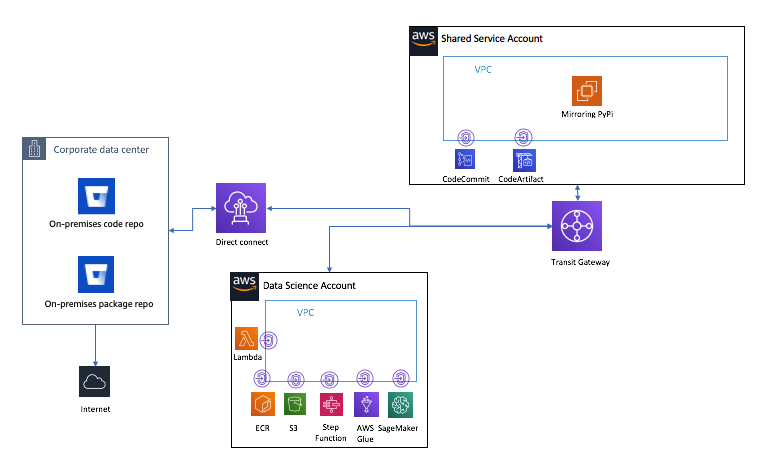This screenshot has height=453, width=766.
Task: Click the 'AWS Glue' label
Action: coord(365,433)
